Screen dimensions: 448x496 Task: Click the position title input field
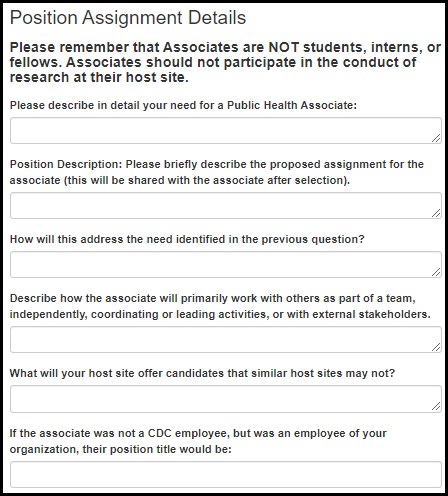tap(226, 475)
